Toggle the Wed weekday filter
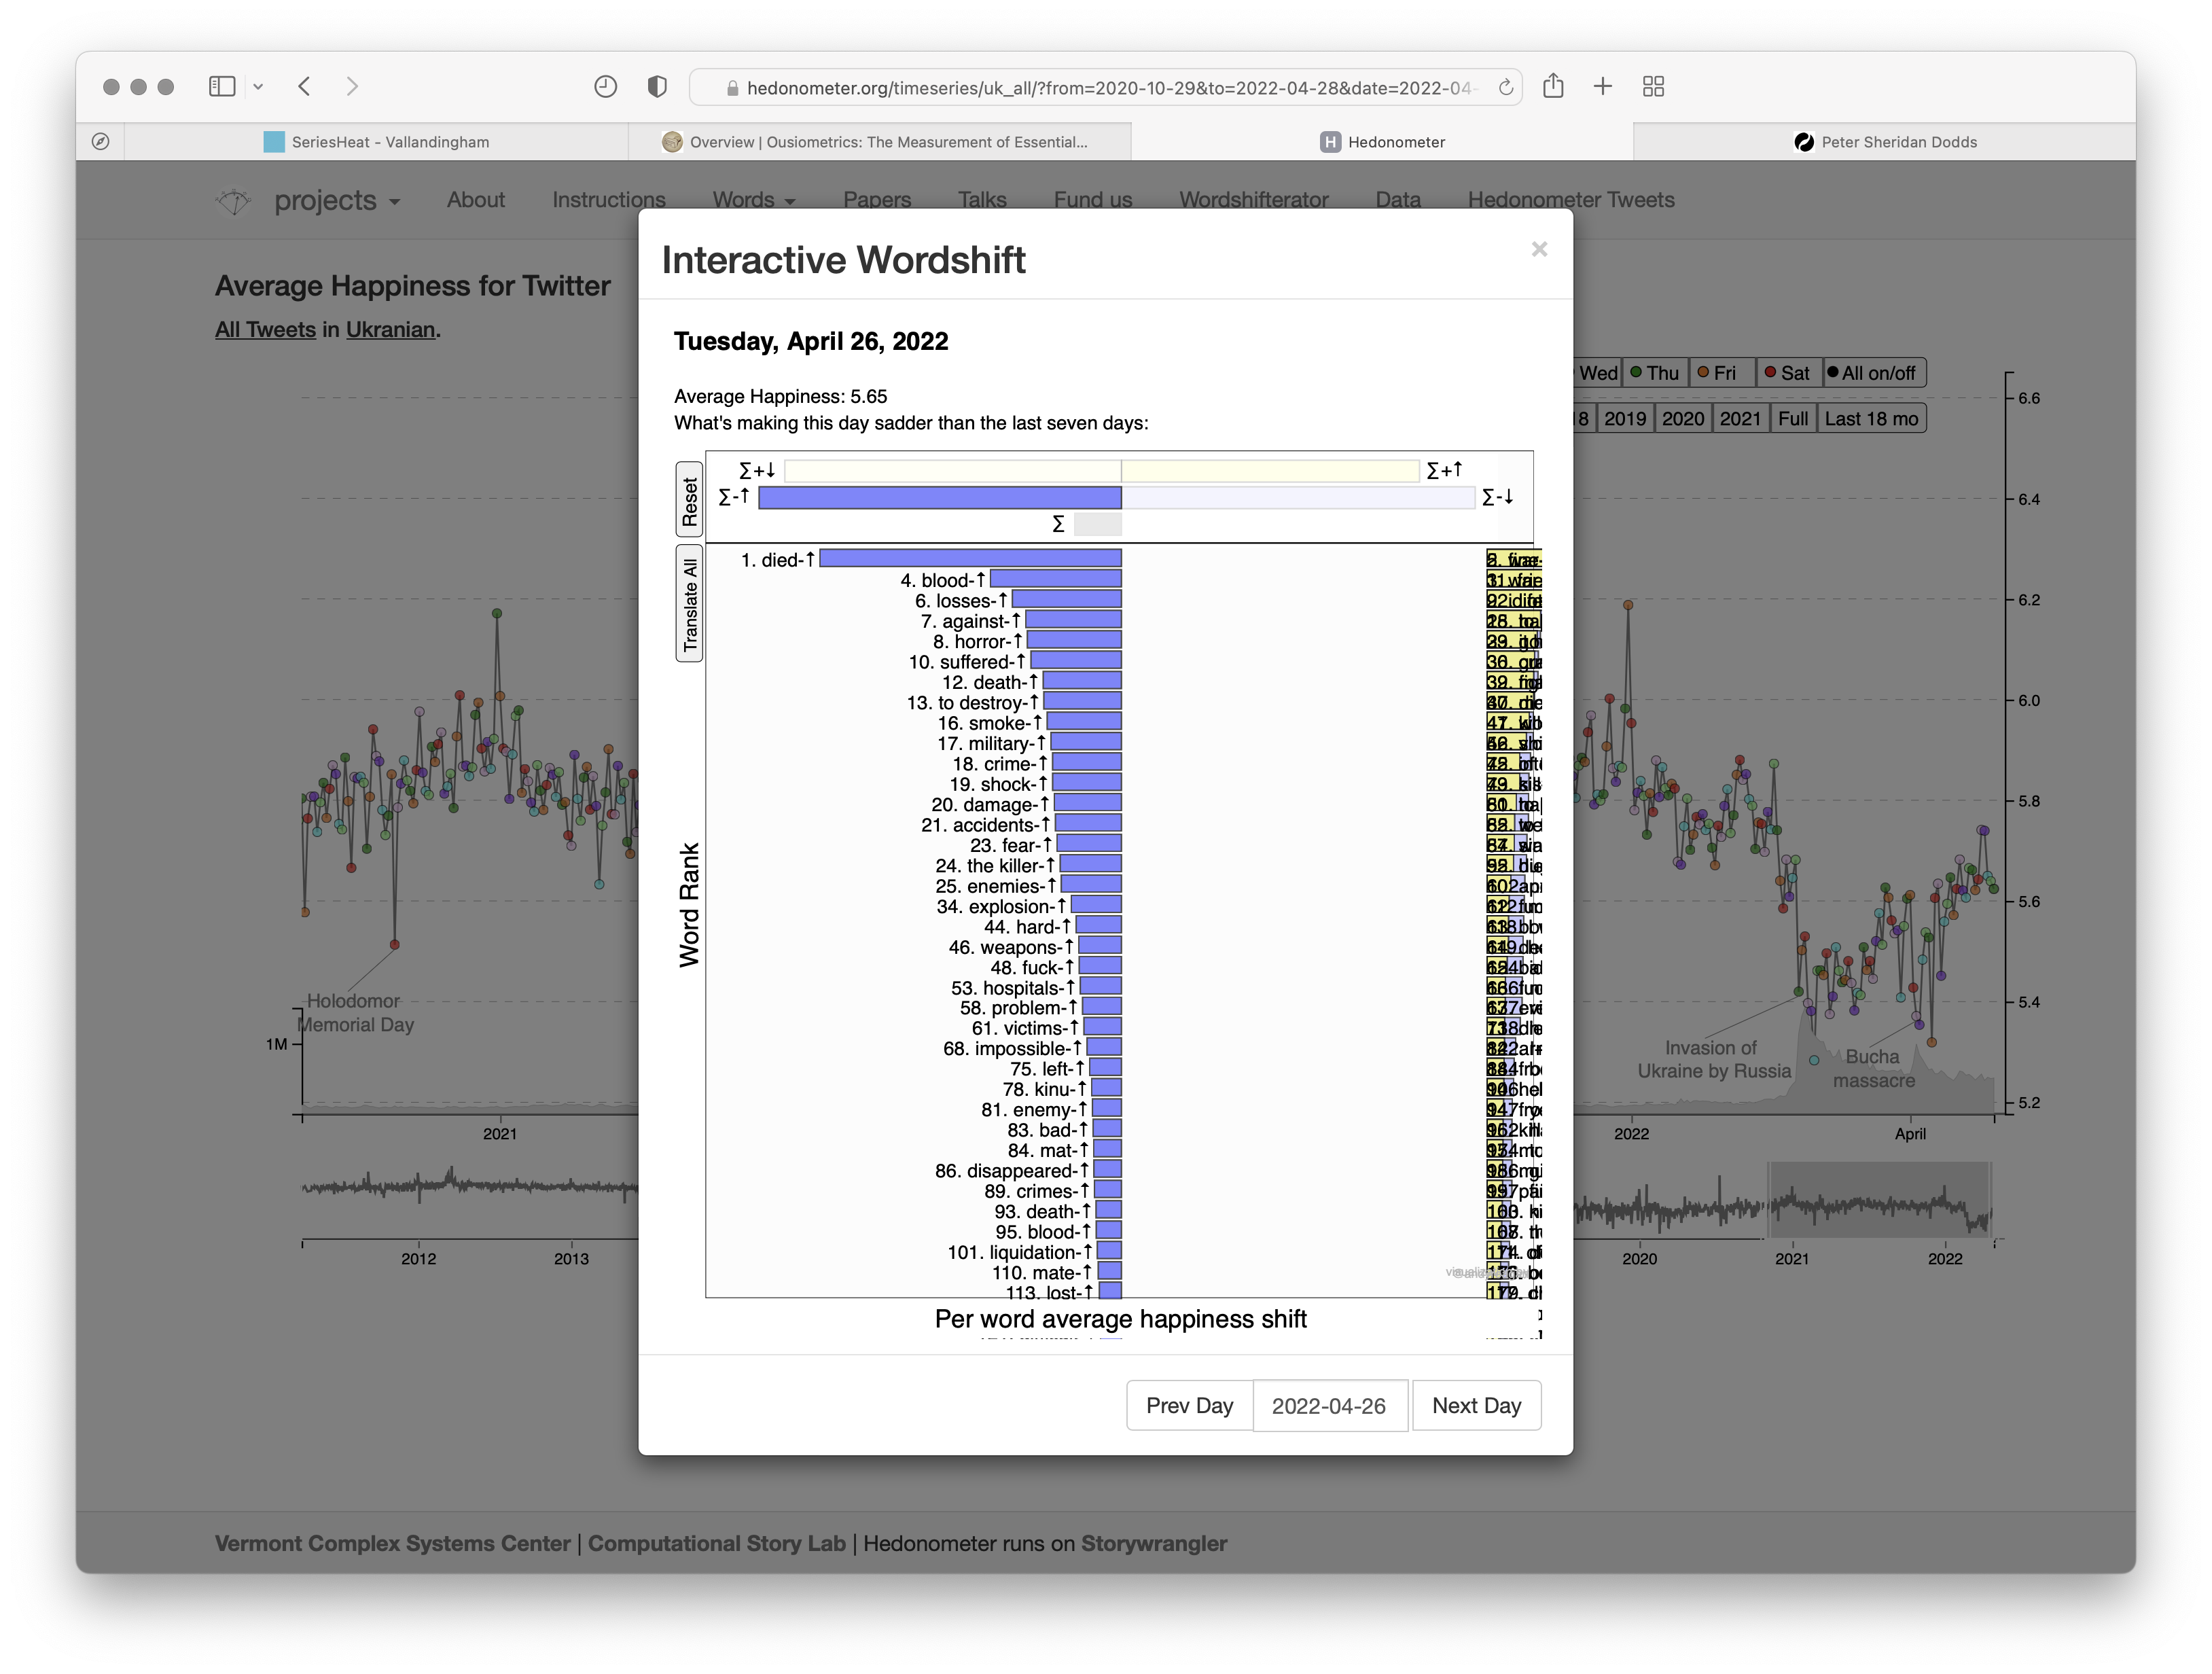The image size is (2212, 1674). (1597, 373)
